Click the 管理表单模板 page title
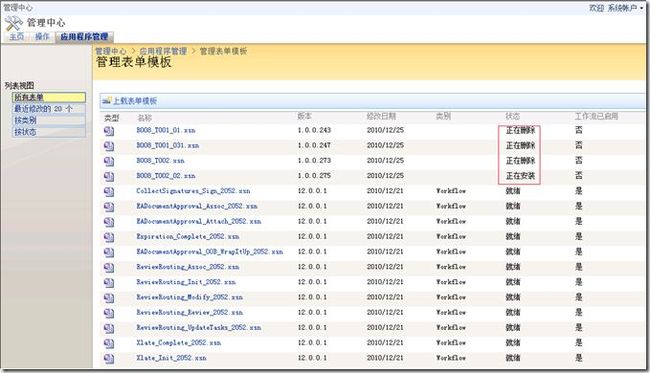The width and height of the screenshot is (650, 373). click(134, 63)
